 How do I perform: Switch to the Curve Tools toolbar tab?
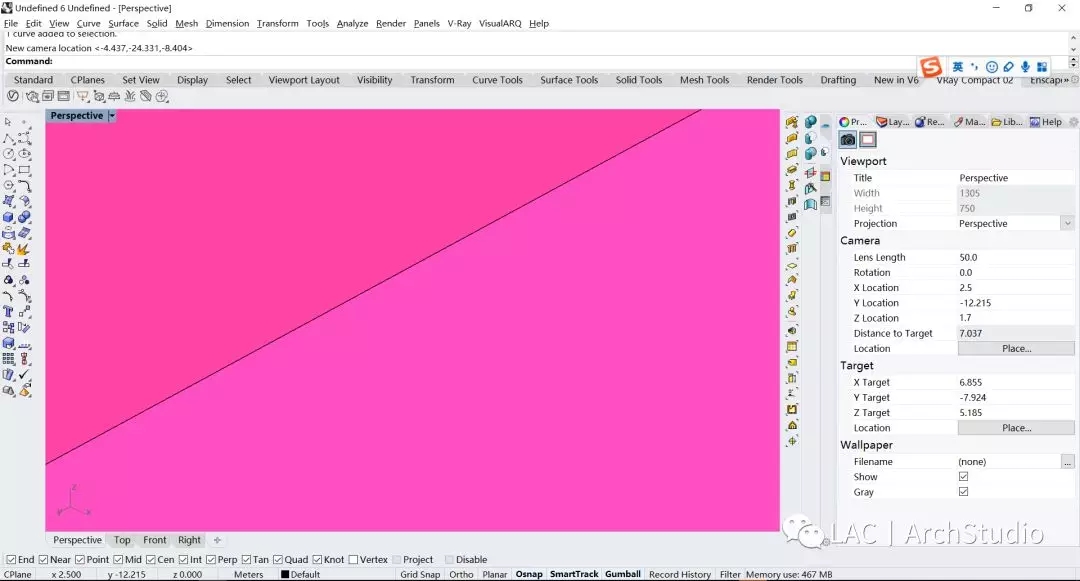(497, 80)
